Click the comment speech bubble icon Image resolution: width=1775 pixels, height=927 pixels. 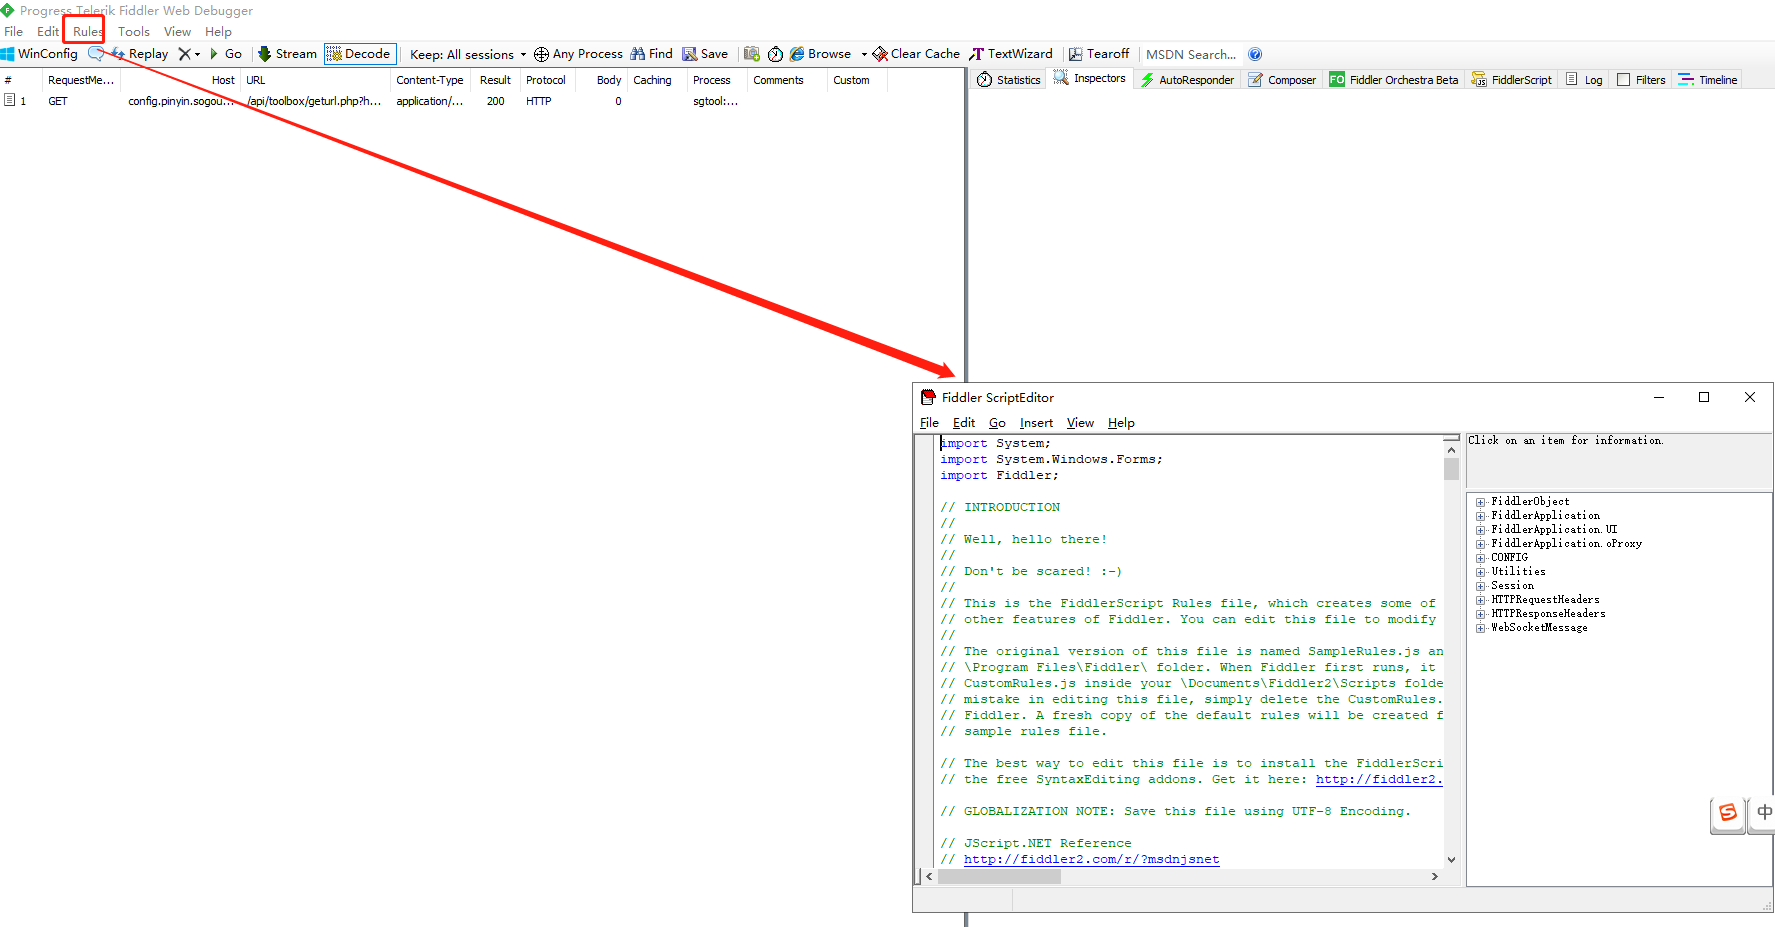click(x=96, y=54)
